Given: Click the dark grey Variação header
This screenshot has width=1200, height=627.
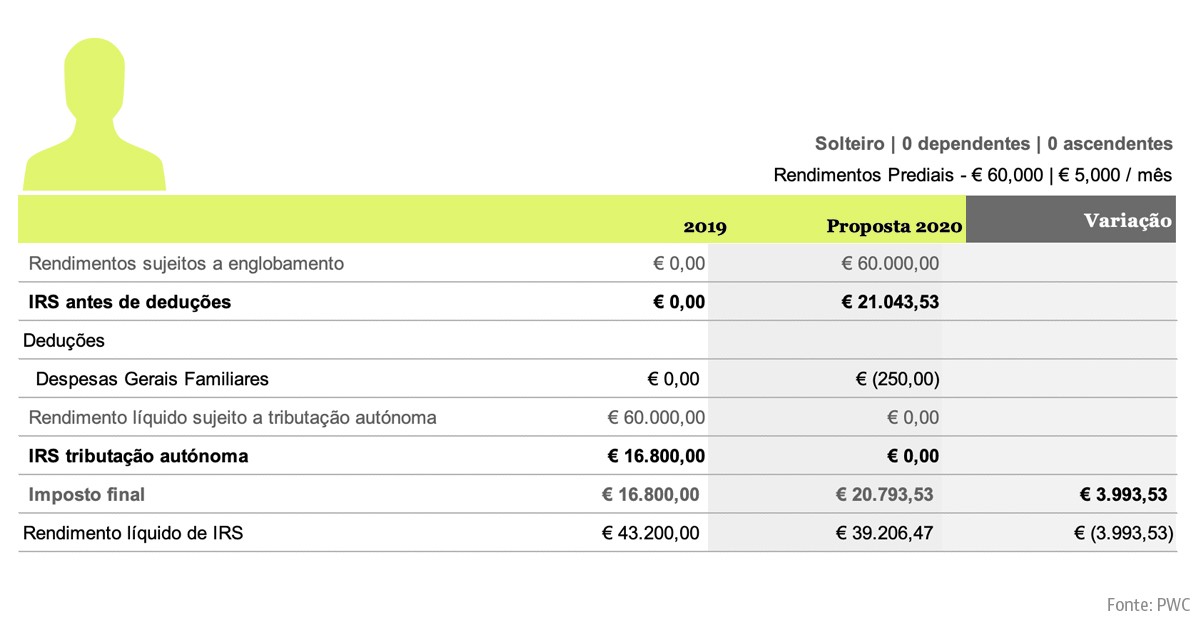Looking at the screenshot, I should [x=1127, y=221].
